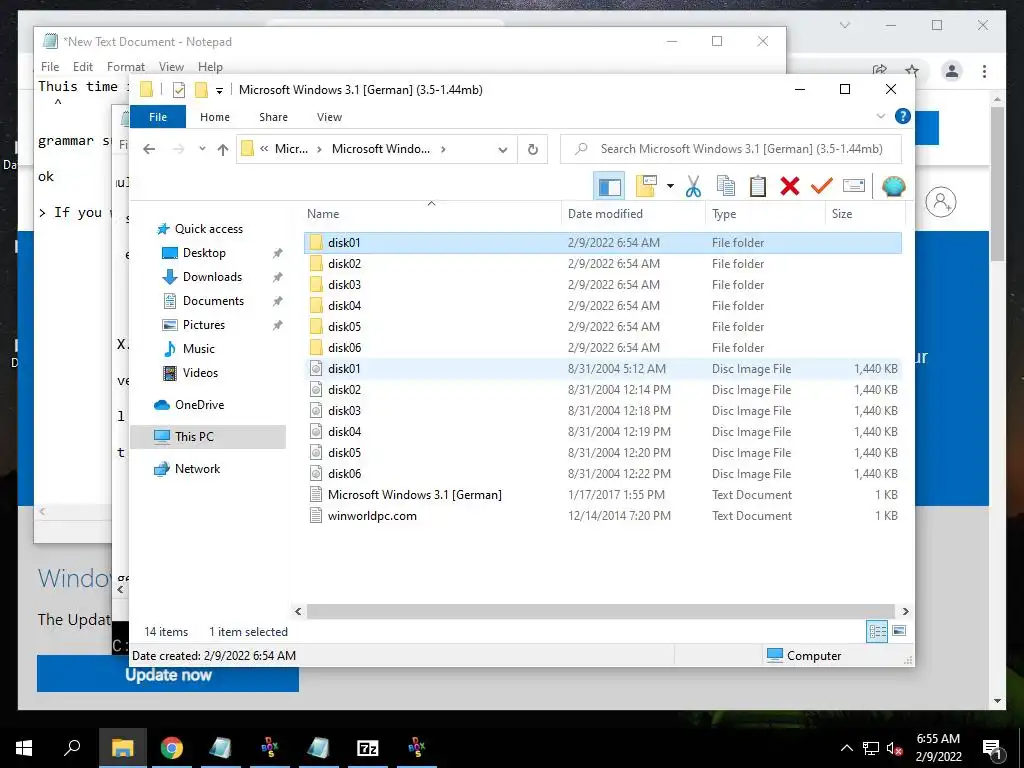Viewport: 1024px width, 768px height.
Task: Go back with the Back arrow
Action: click(149, 149)
